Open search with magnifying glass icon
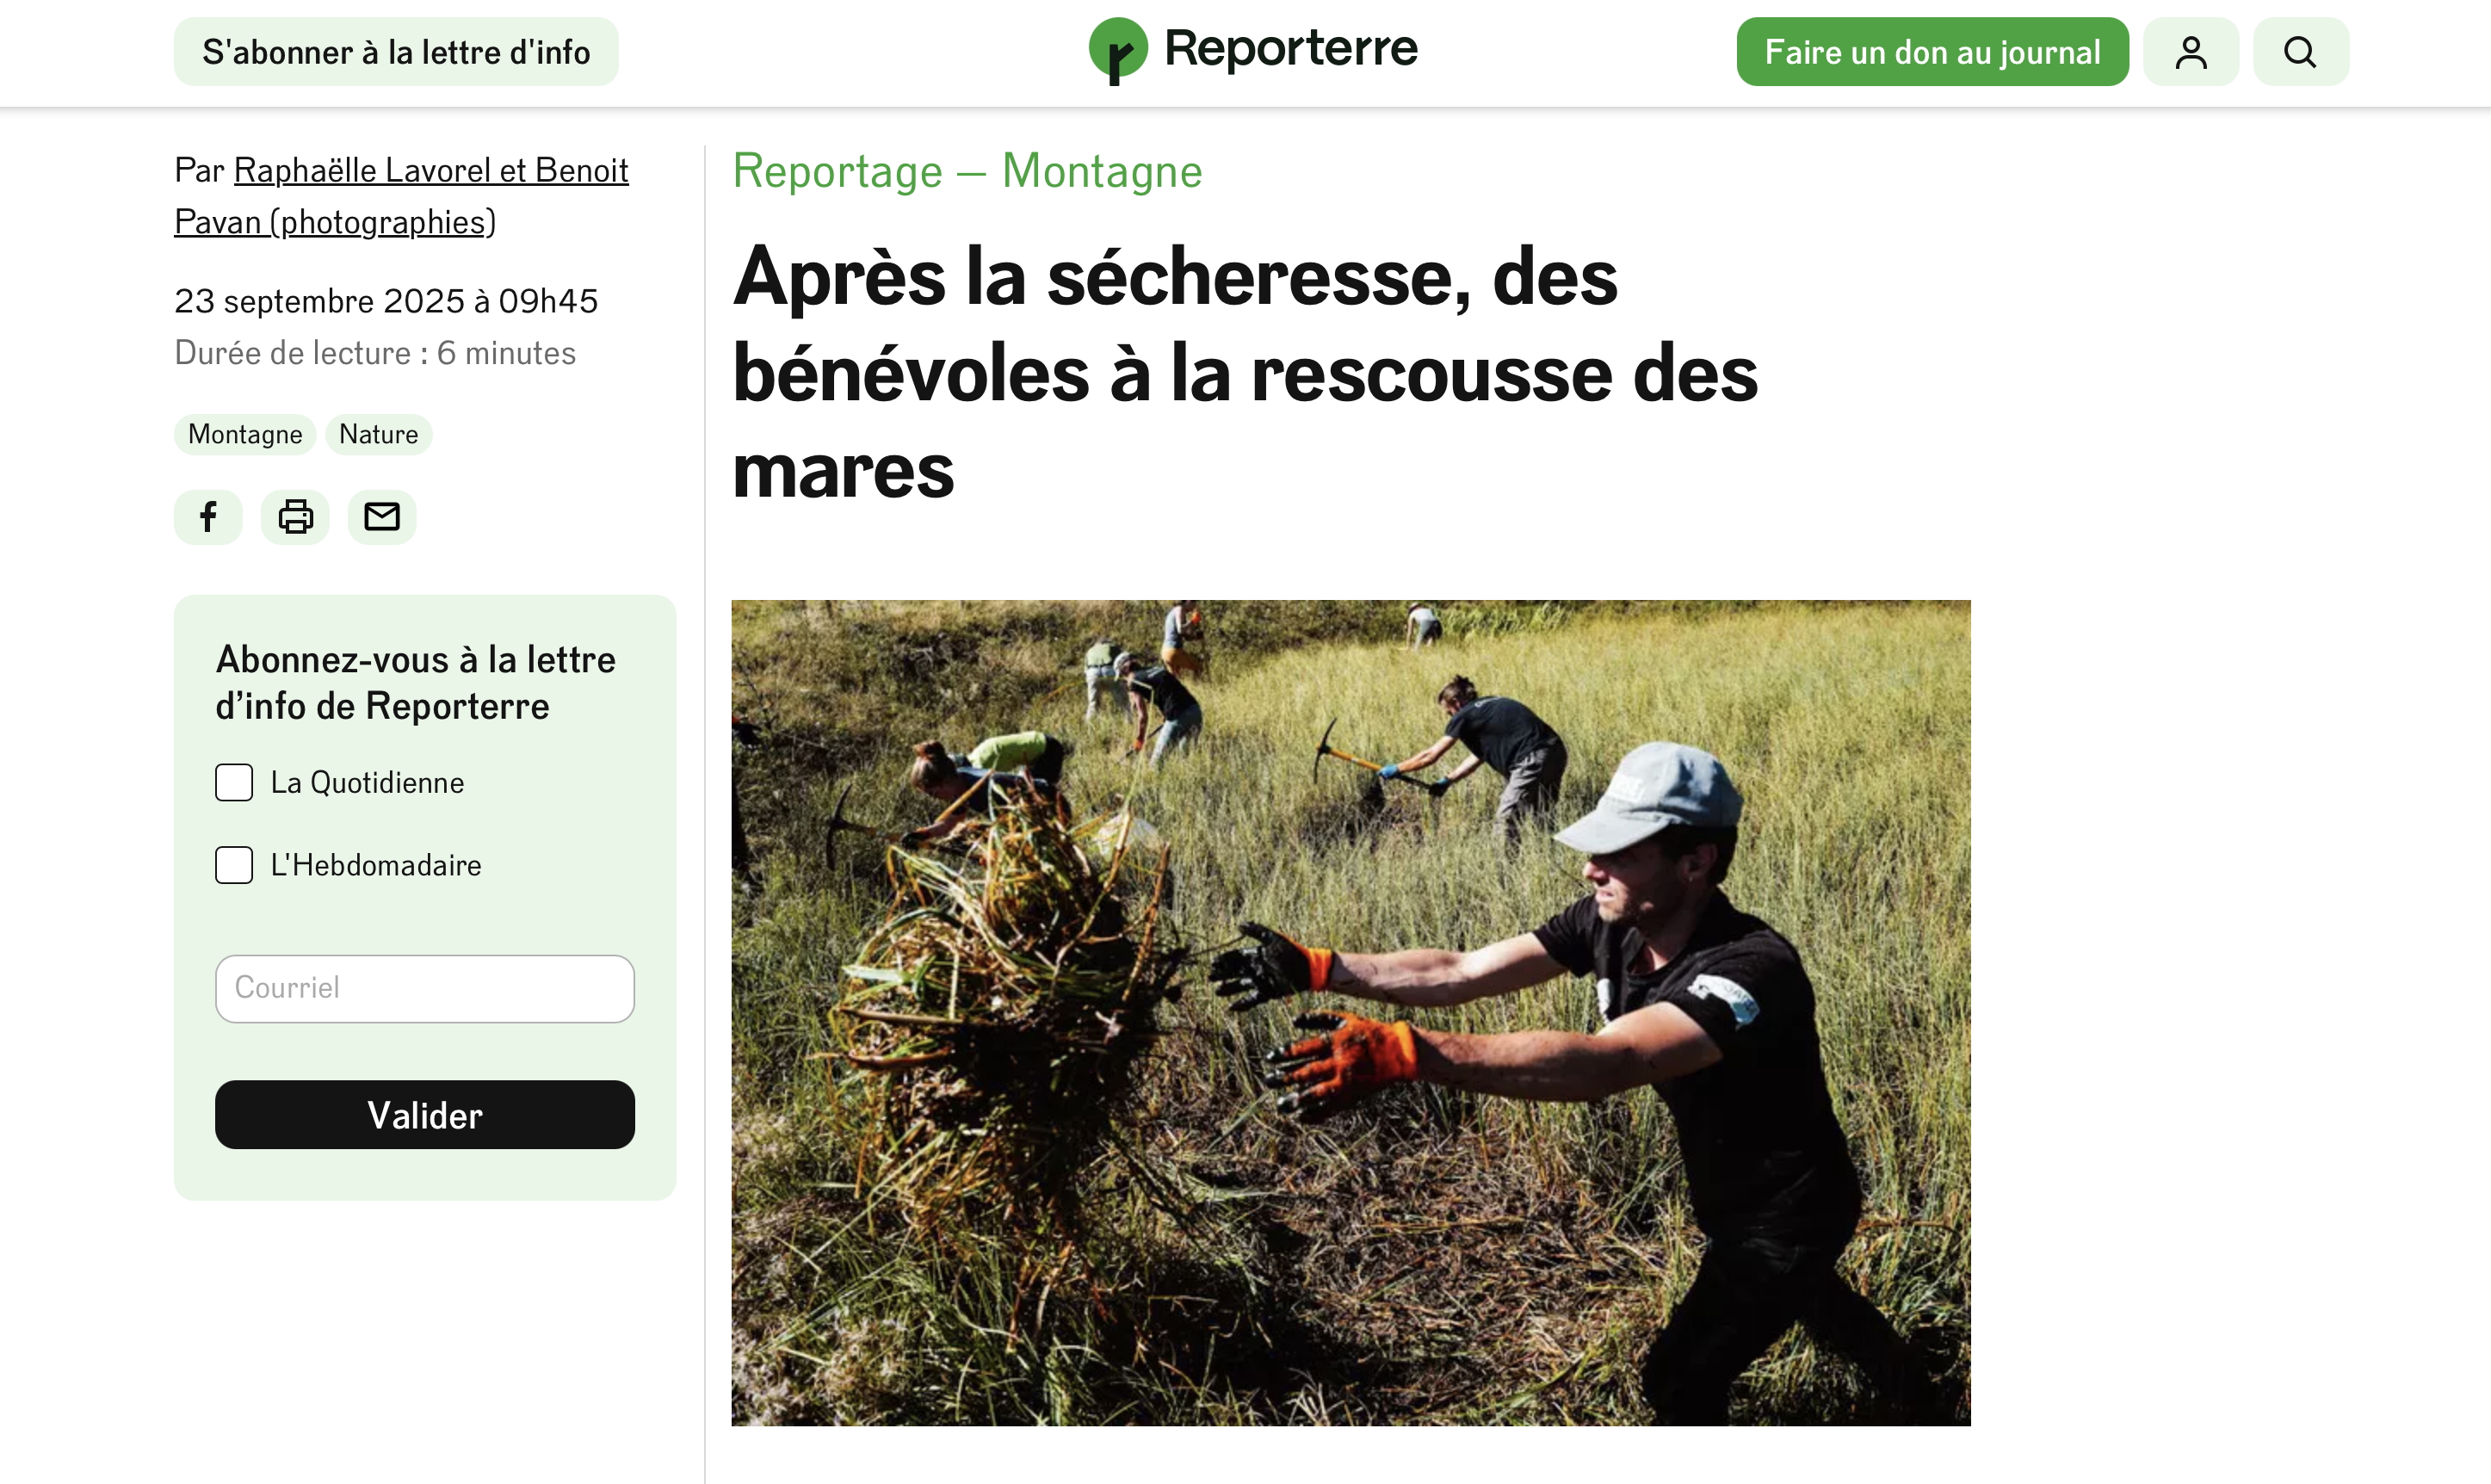Image resolution: width=2491 pixels, height=1484 pixels. point(2301,52)
